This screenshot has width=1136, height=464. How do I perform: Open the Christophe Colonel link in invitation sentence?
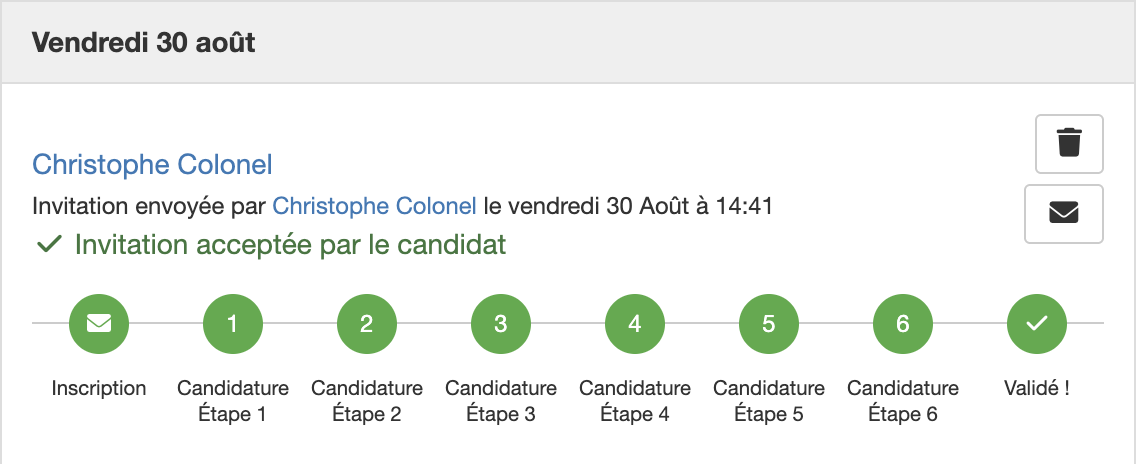click(x=375, y=207)
